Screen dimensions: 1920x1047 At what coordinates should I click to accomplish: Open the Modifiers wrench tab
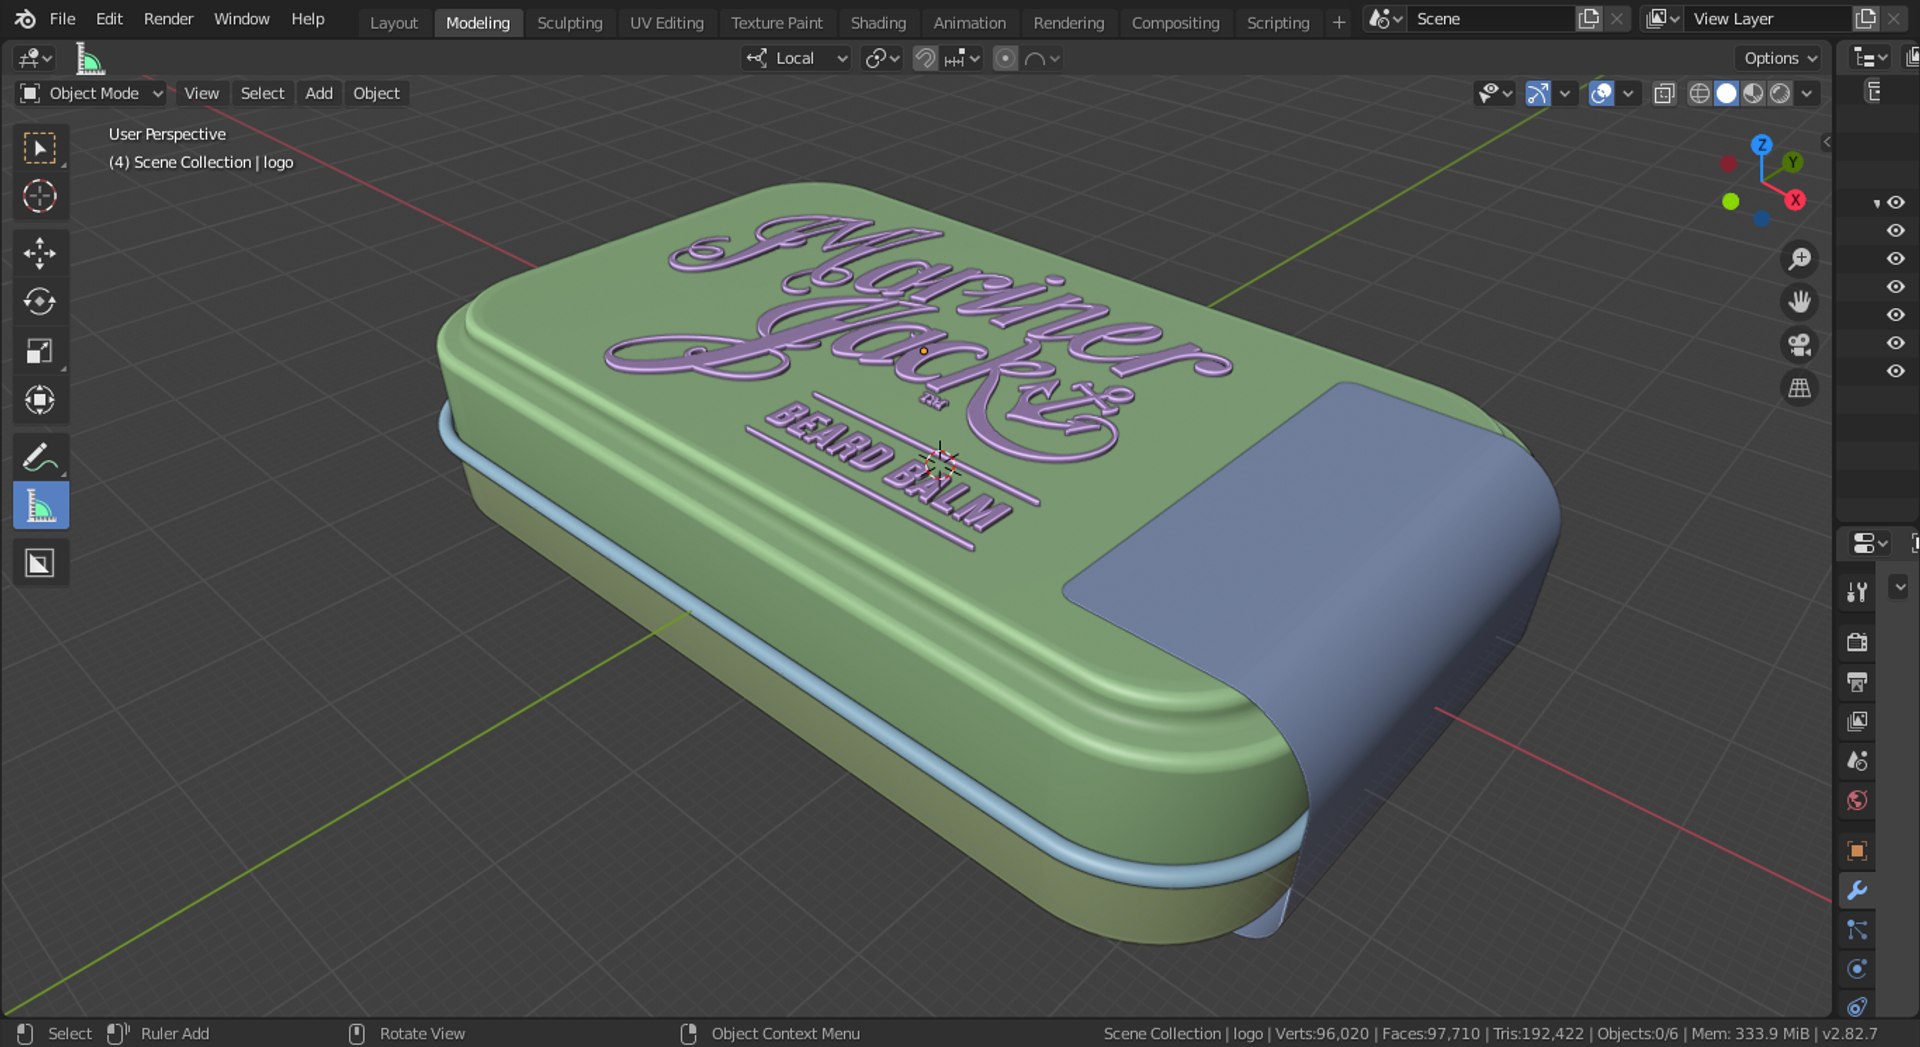click(x=1857, y=890)
